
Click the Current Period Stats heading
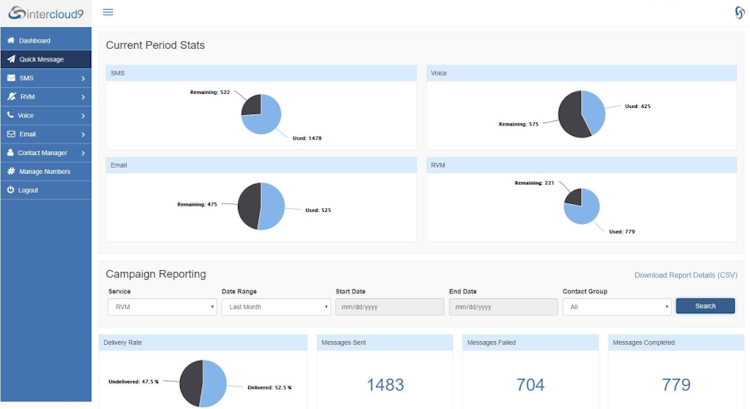coord(155,45)
